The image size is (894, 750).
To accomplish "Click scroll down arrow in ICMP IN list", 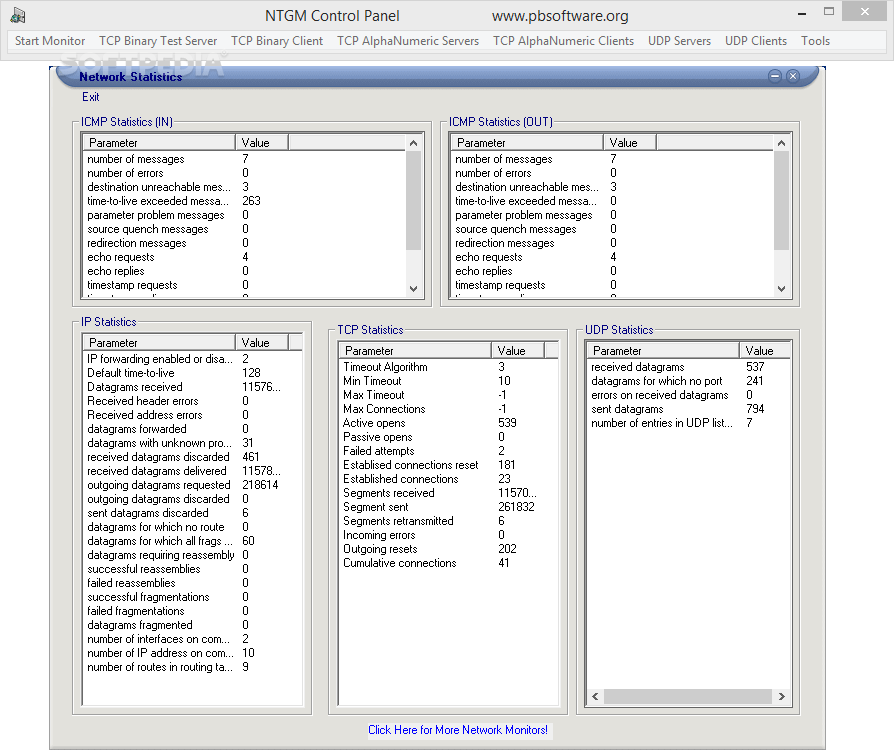I will [x=413, y=289].
